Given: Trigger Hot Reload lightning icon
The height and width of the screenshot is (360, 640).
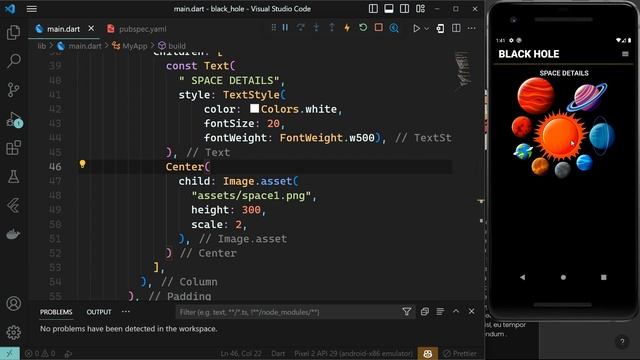Looking at the screenshot, I should tap(347, 28).
